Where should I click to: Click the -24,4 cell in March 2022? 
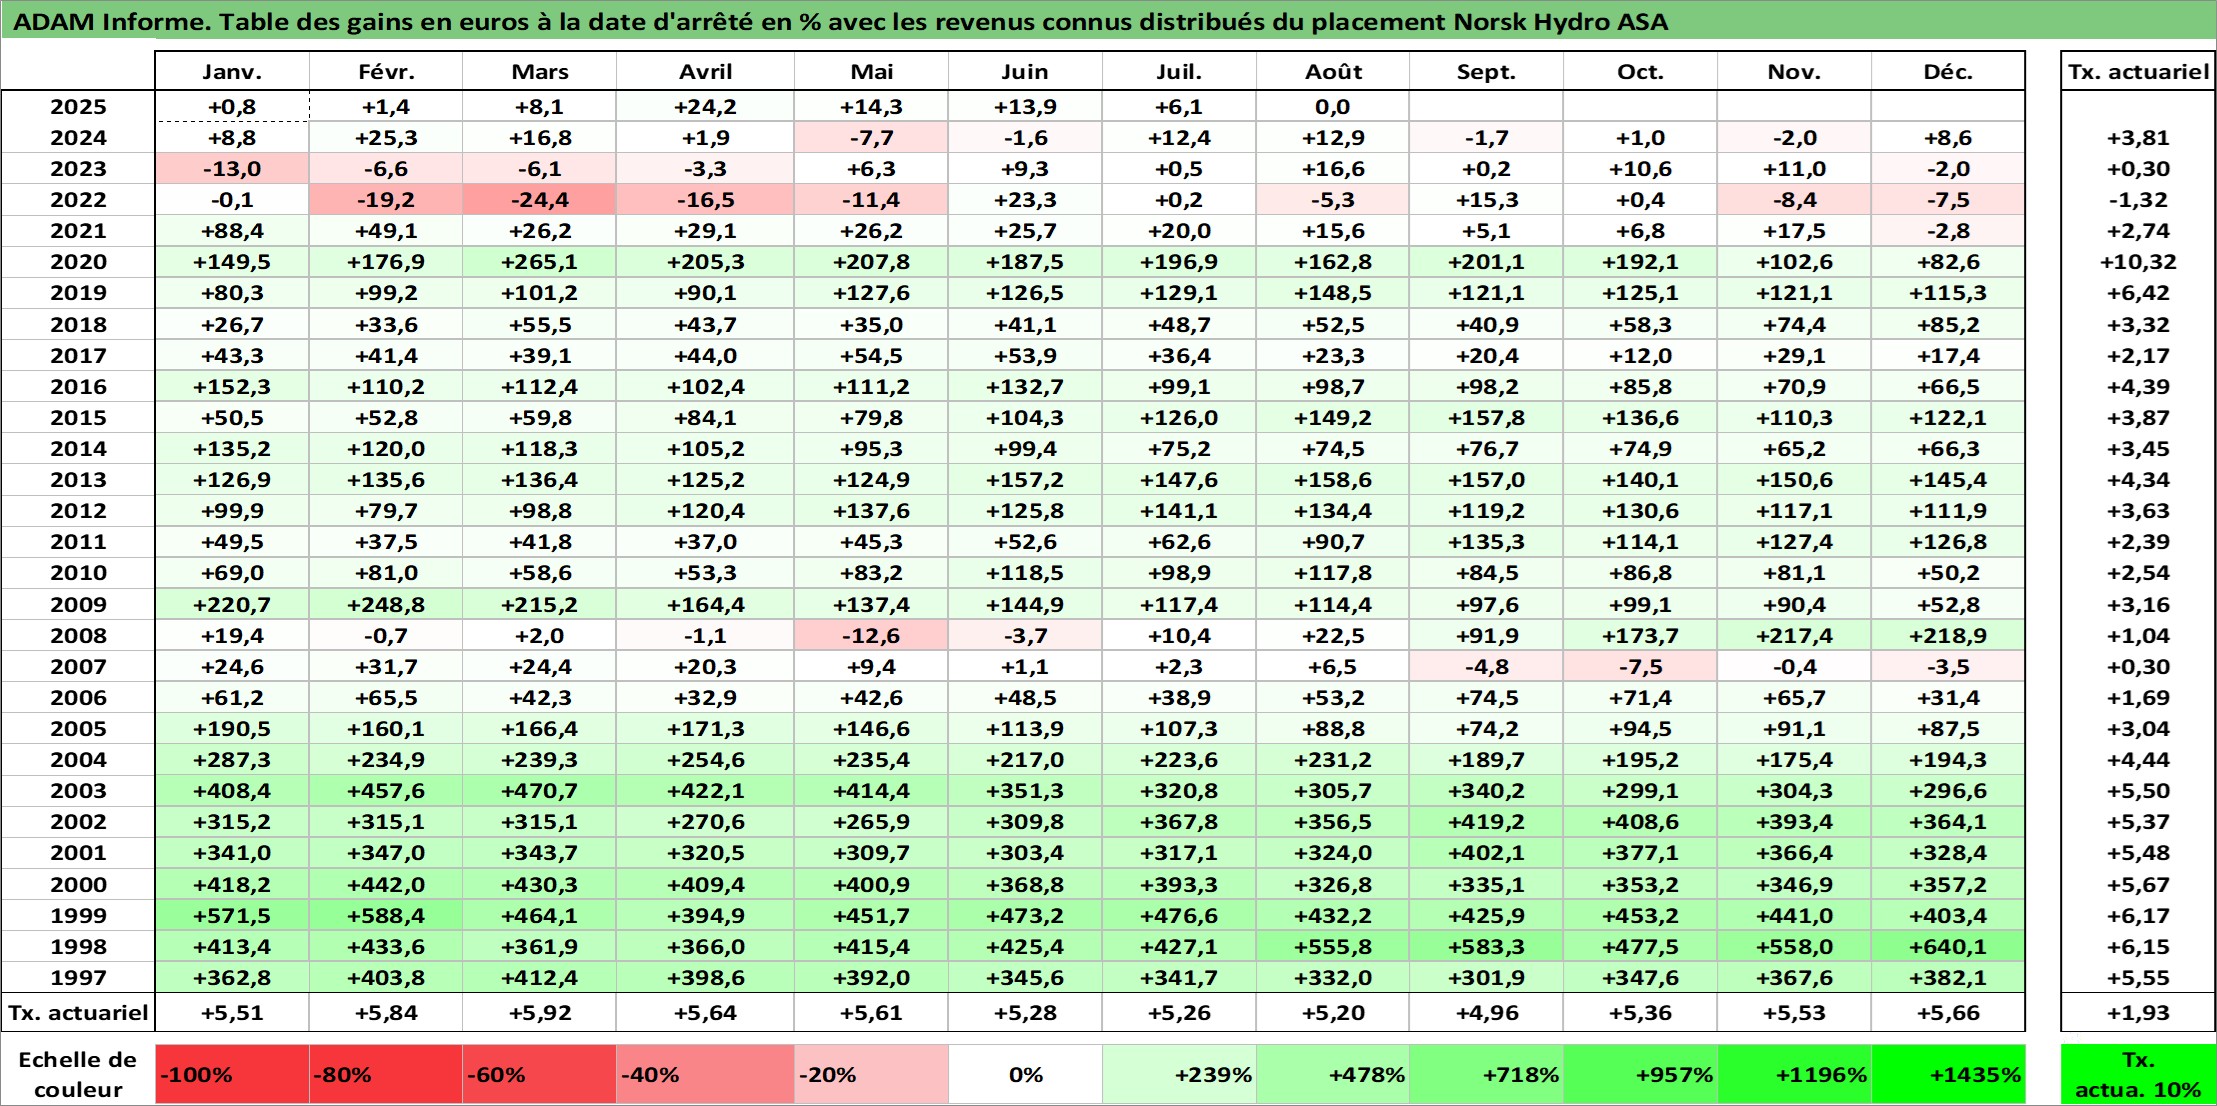pyautogui.click(x=540, y=200)
